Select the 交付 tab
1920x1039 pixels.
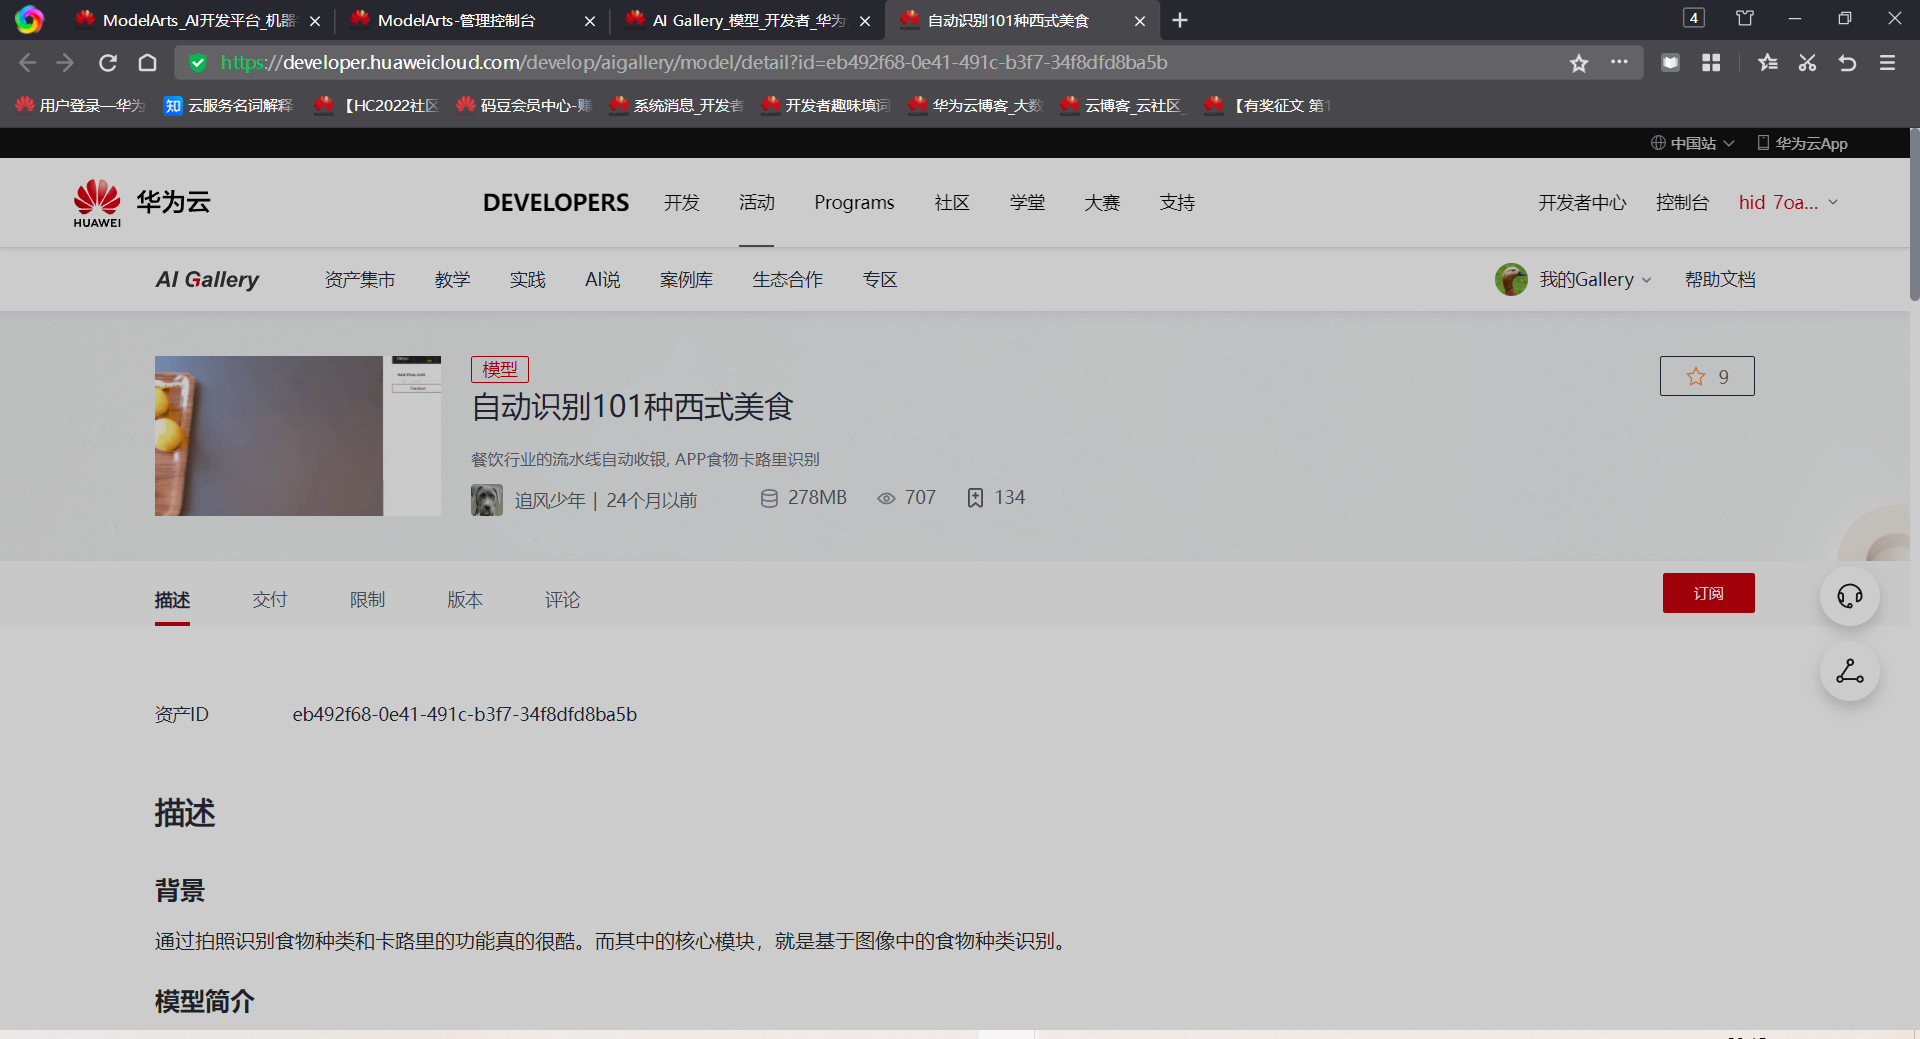(270, 600)
